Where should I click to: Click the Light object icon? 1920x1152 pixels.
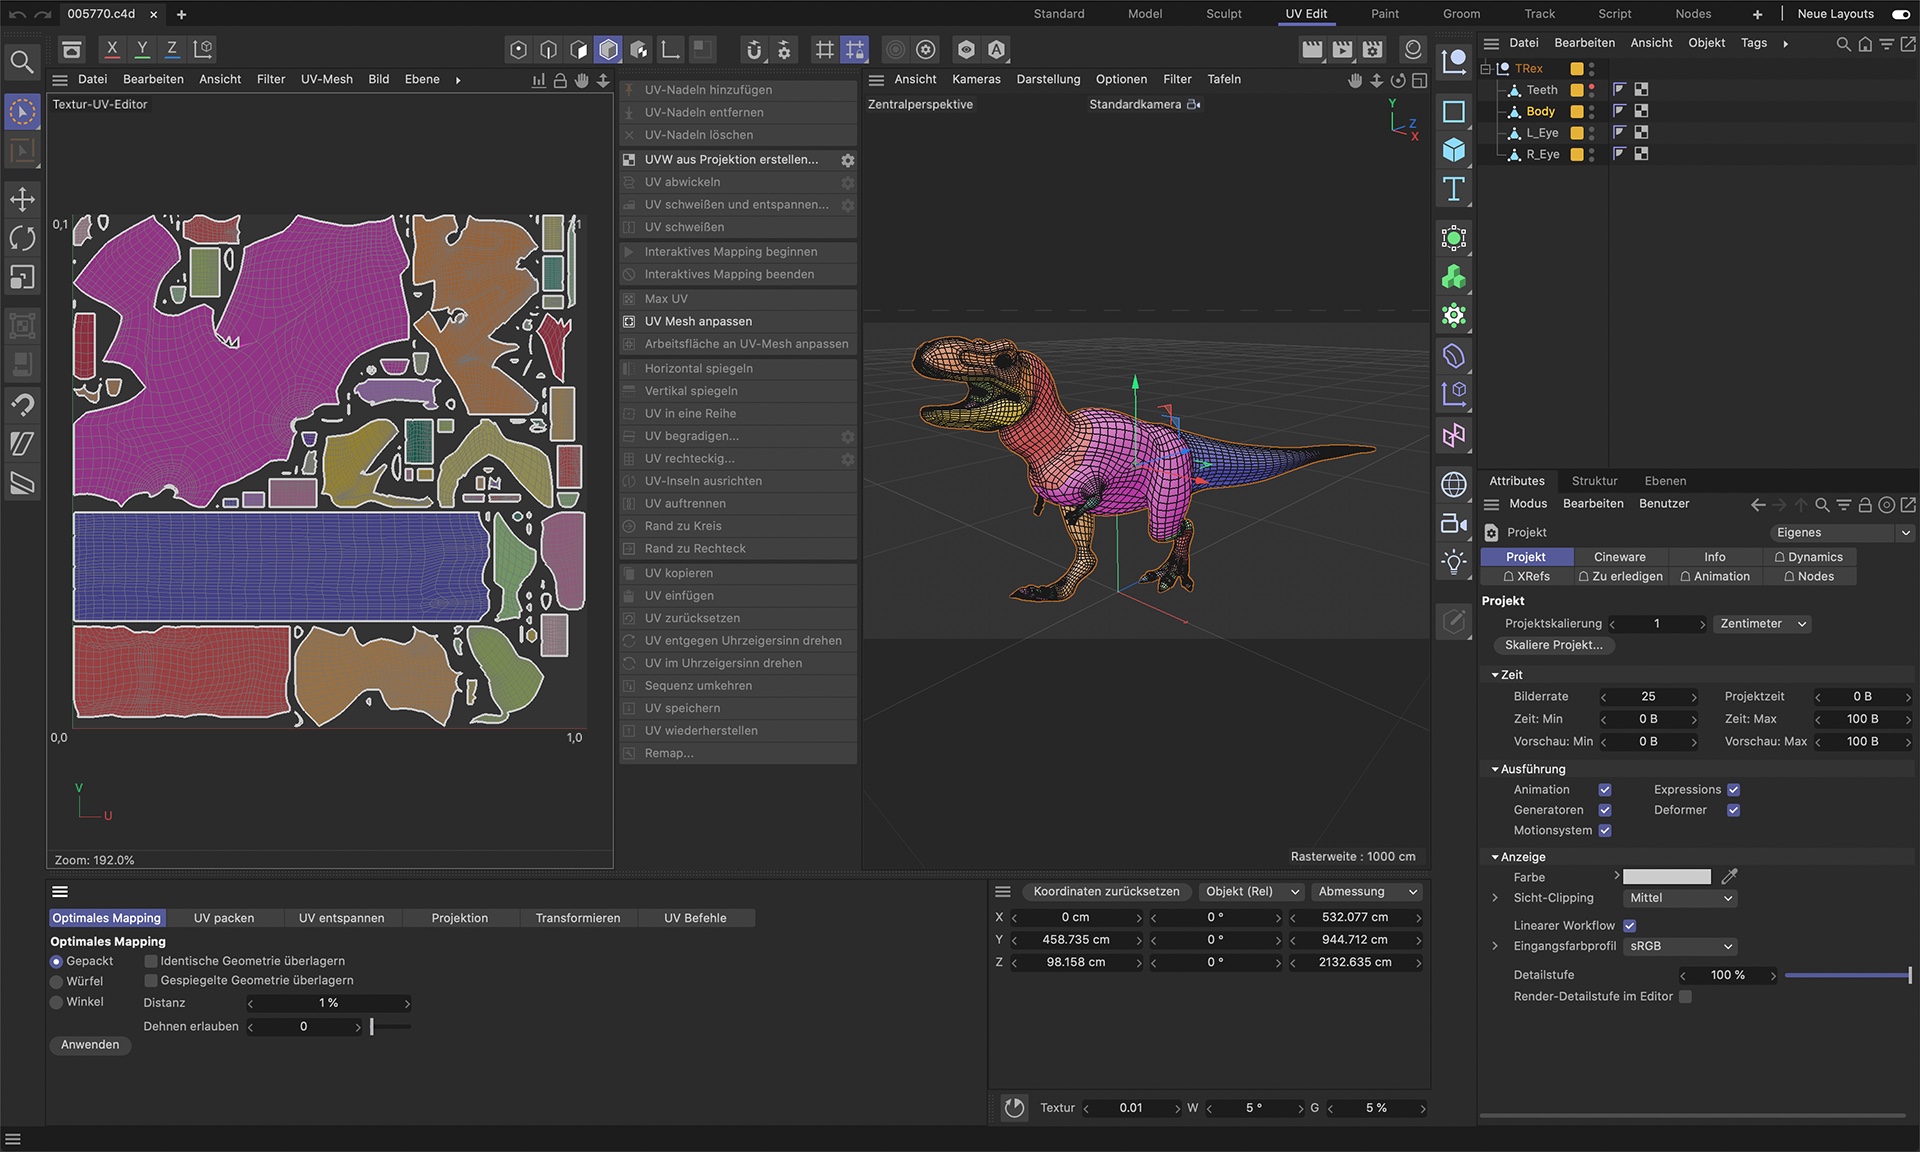pyautogui.click(x=1454, y=562)
